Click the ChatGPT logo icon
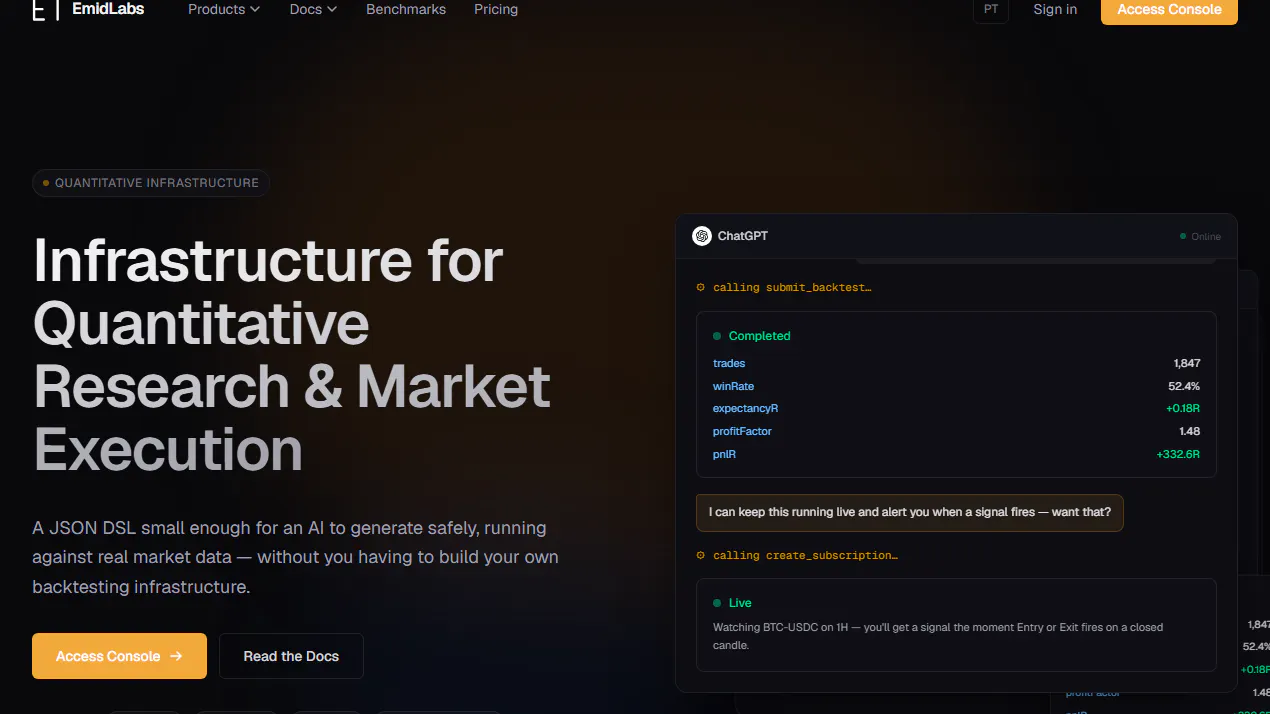1270x714 pixels. point(702,236)
